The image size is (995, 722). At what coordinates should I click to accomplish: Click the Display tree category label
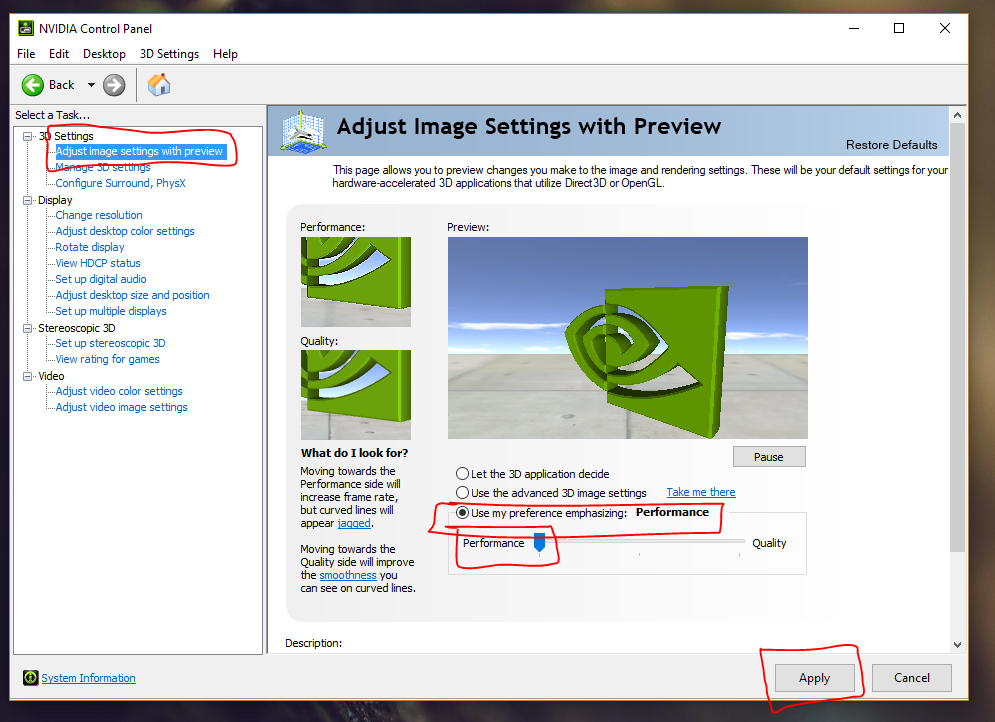[55, 200]
